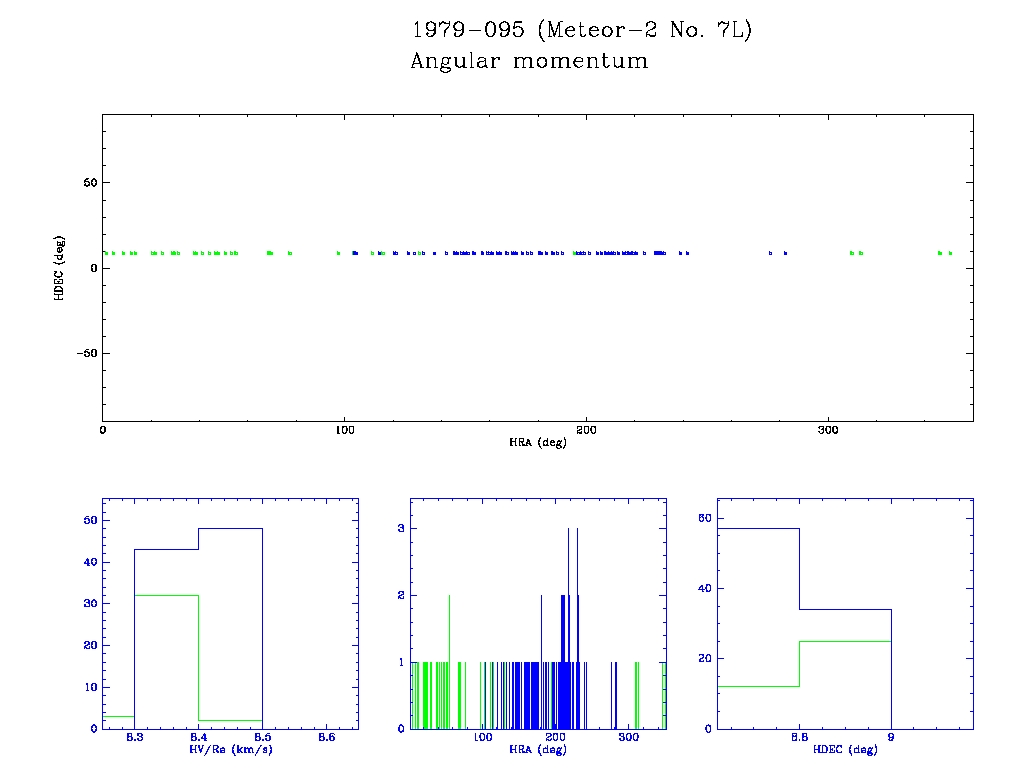
Task: Select the 100 tick label on scatter x-axis
Action: pos(344,430)
